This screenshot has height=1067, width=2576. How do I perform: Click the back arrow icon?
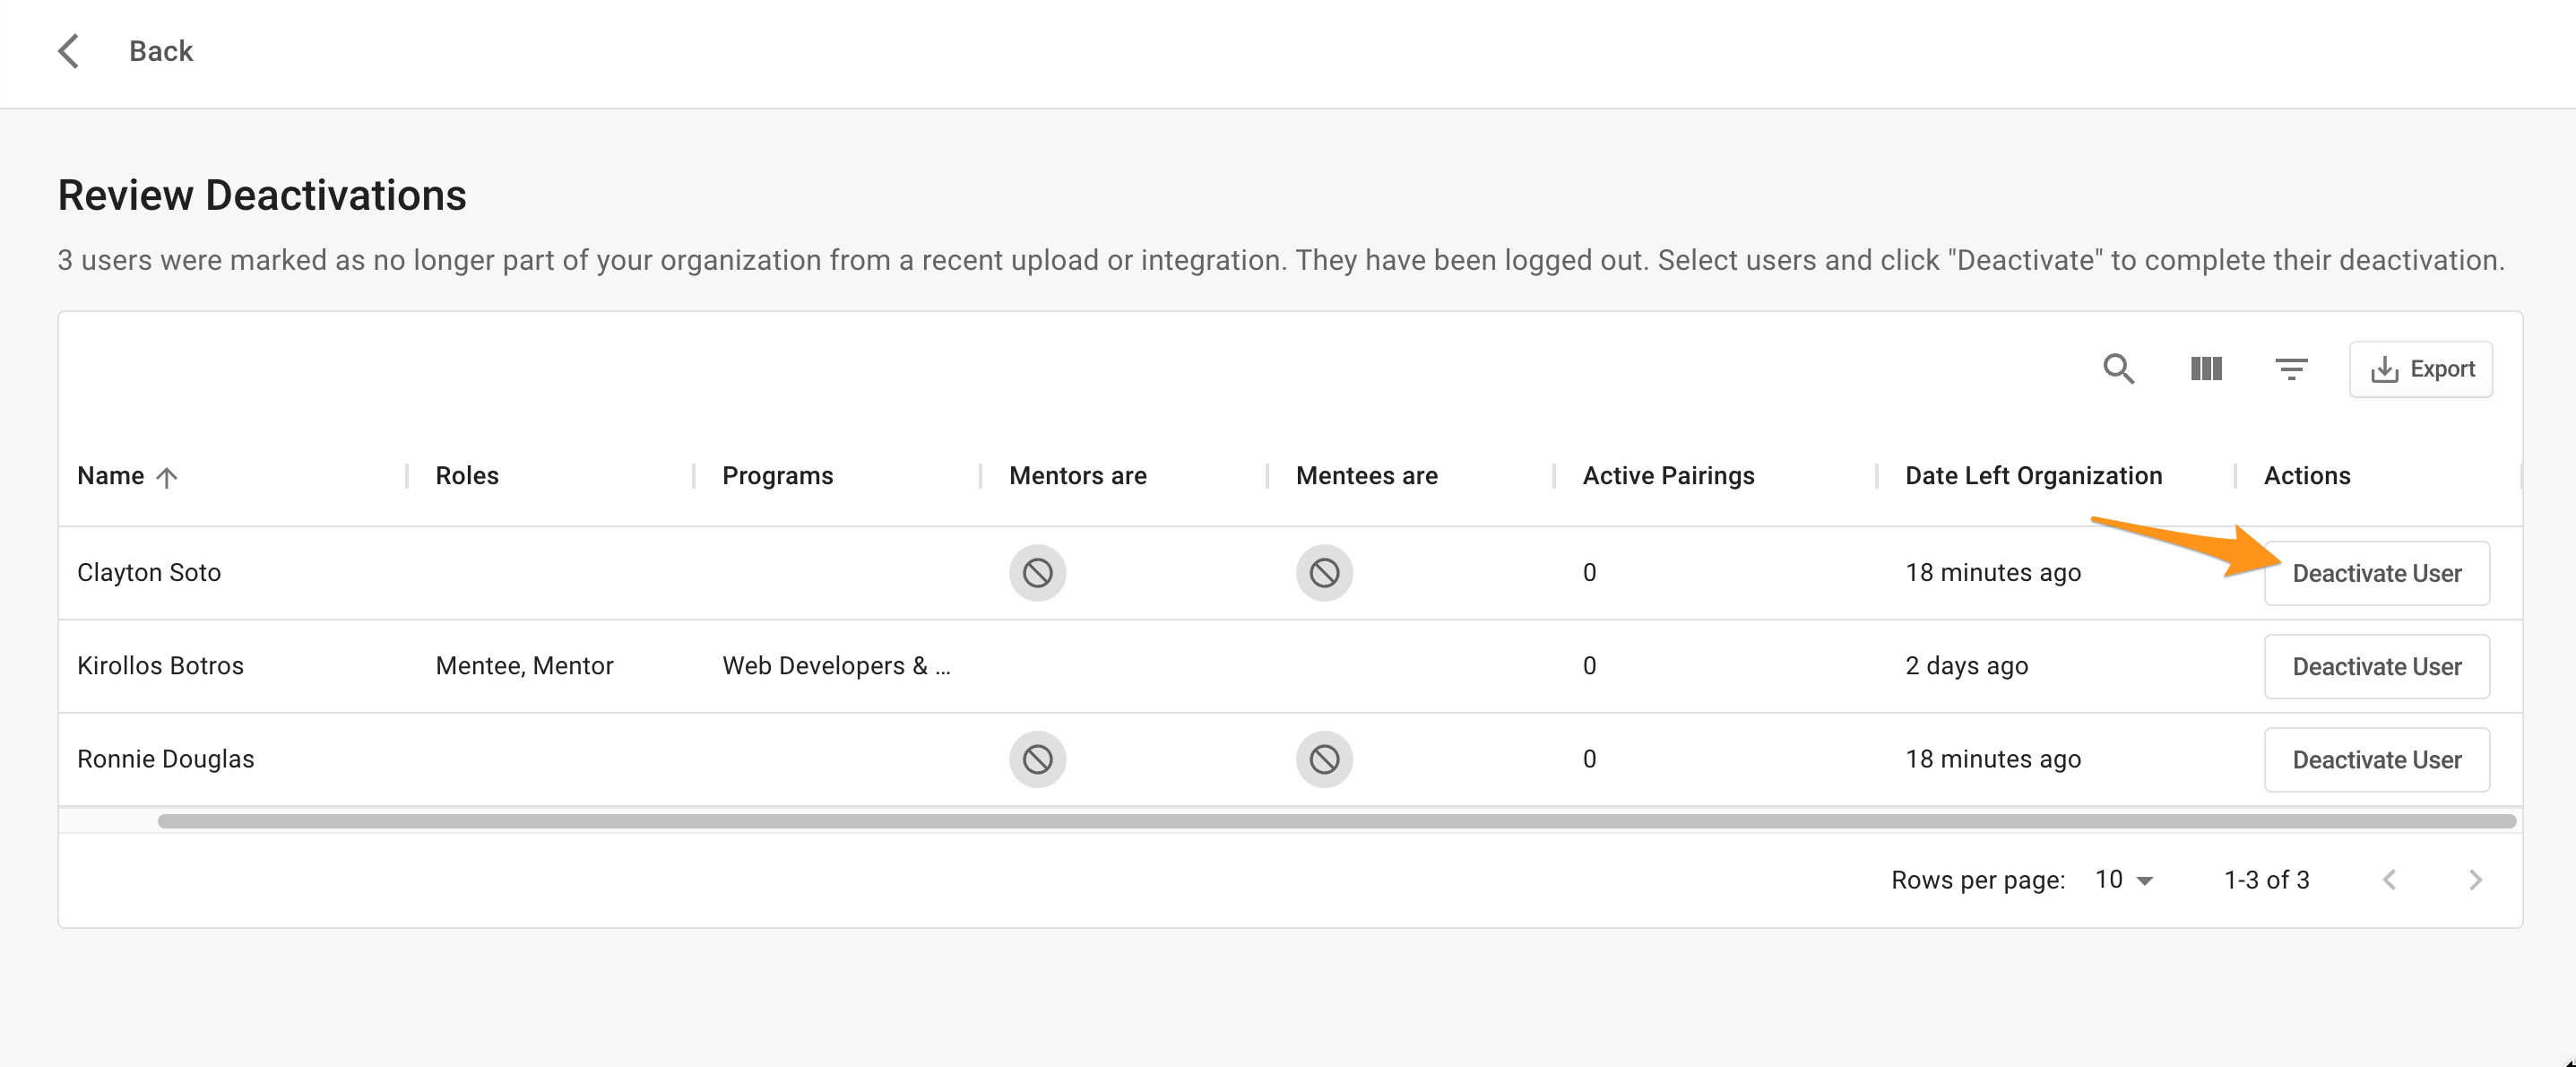68,51
